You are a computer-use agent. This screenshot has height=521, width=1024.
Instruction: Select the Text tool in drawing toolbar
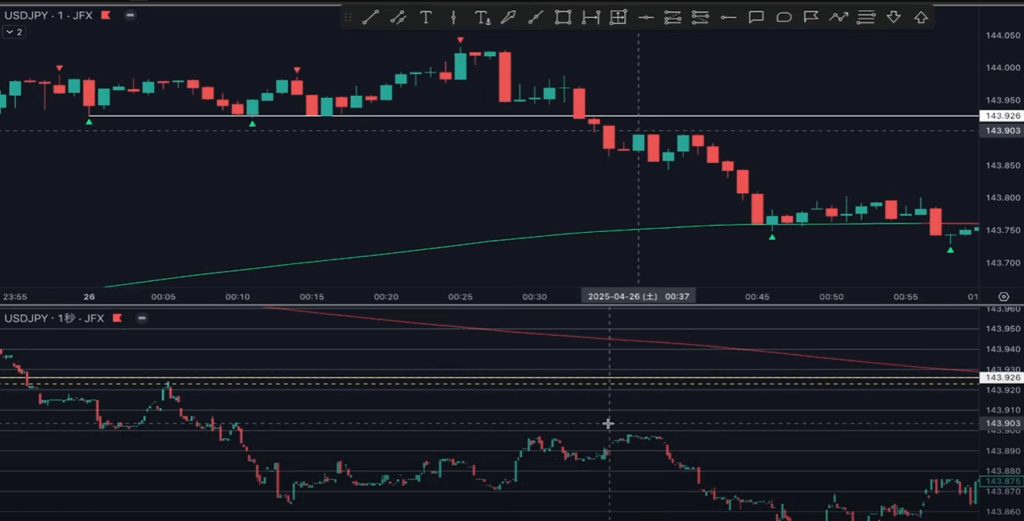pyautogui.click(x=426, y=17)
